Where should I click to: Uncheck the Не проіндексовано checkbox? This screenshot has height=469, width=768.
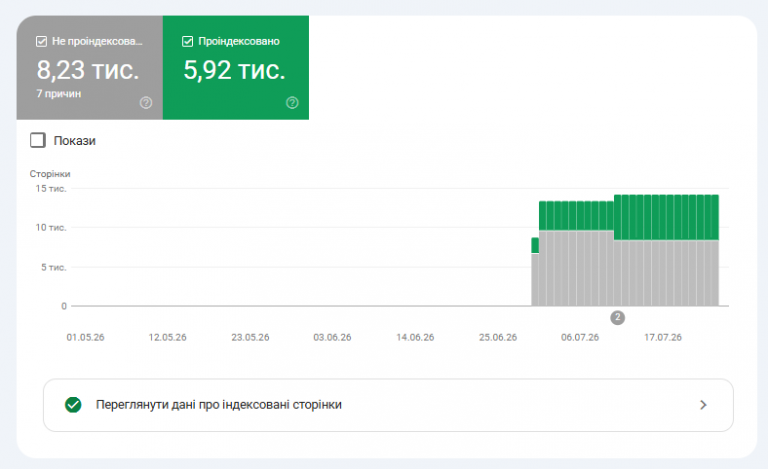pyautogui.click(x=42, y=42)
